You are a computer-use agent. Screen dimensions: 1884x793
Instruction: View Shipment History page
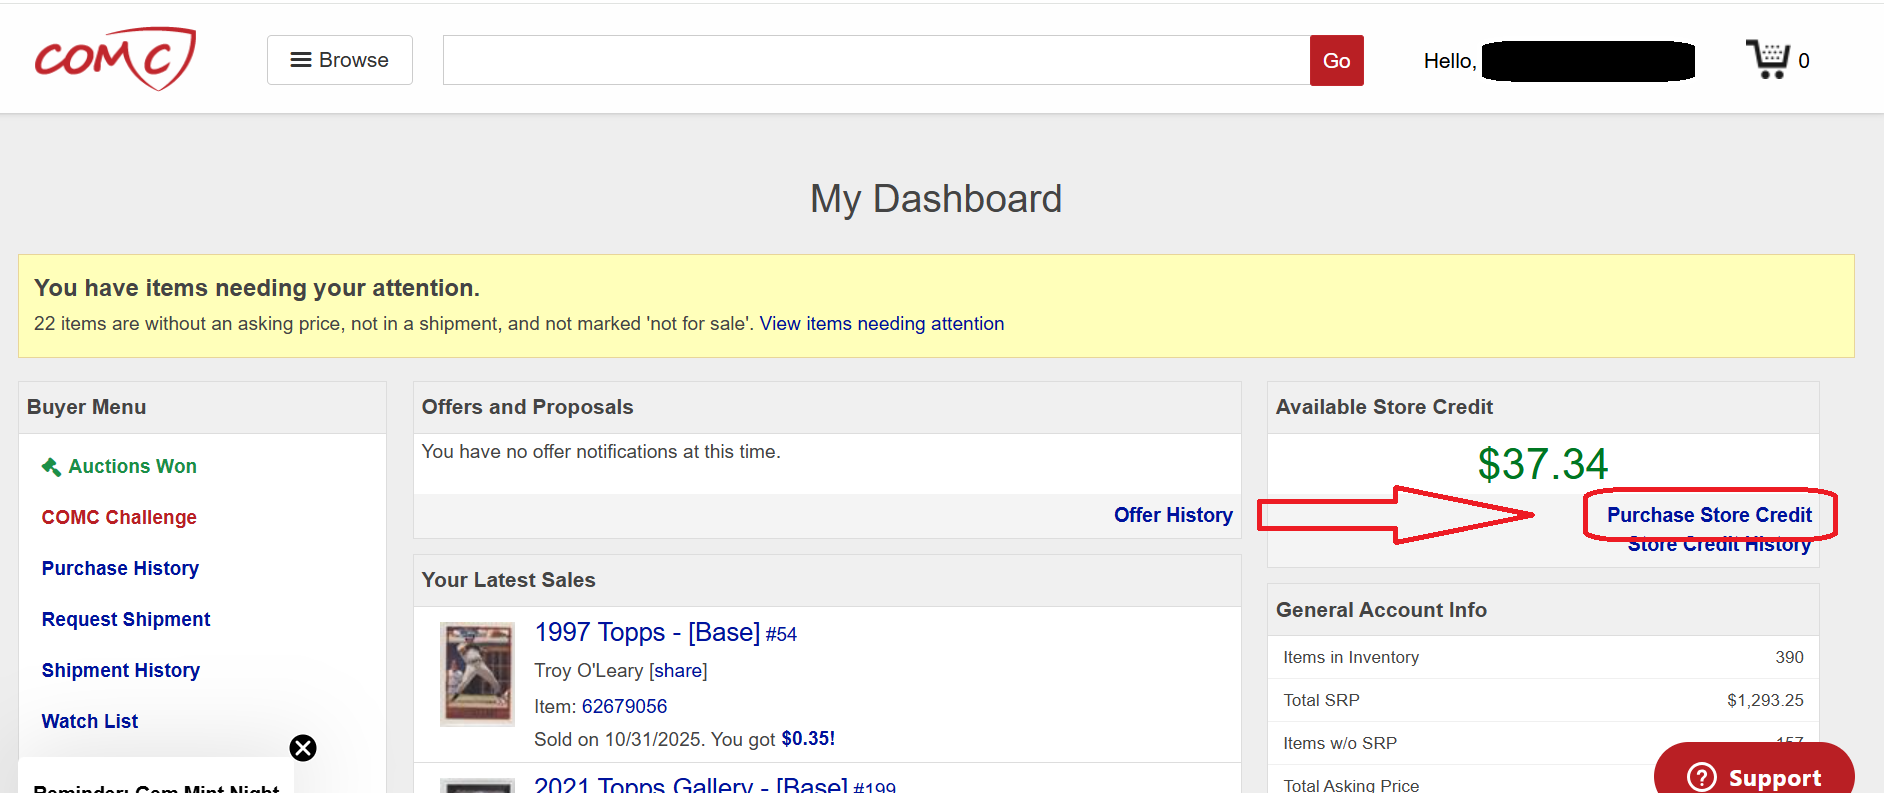[x=121, y=671]
